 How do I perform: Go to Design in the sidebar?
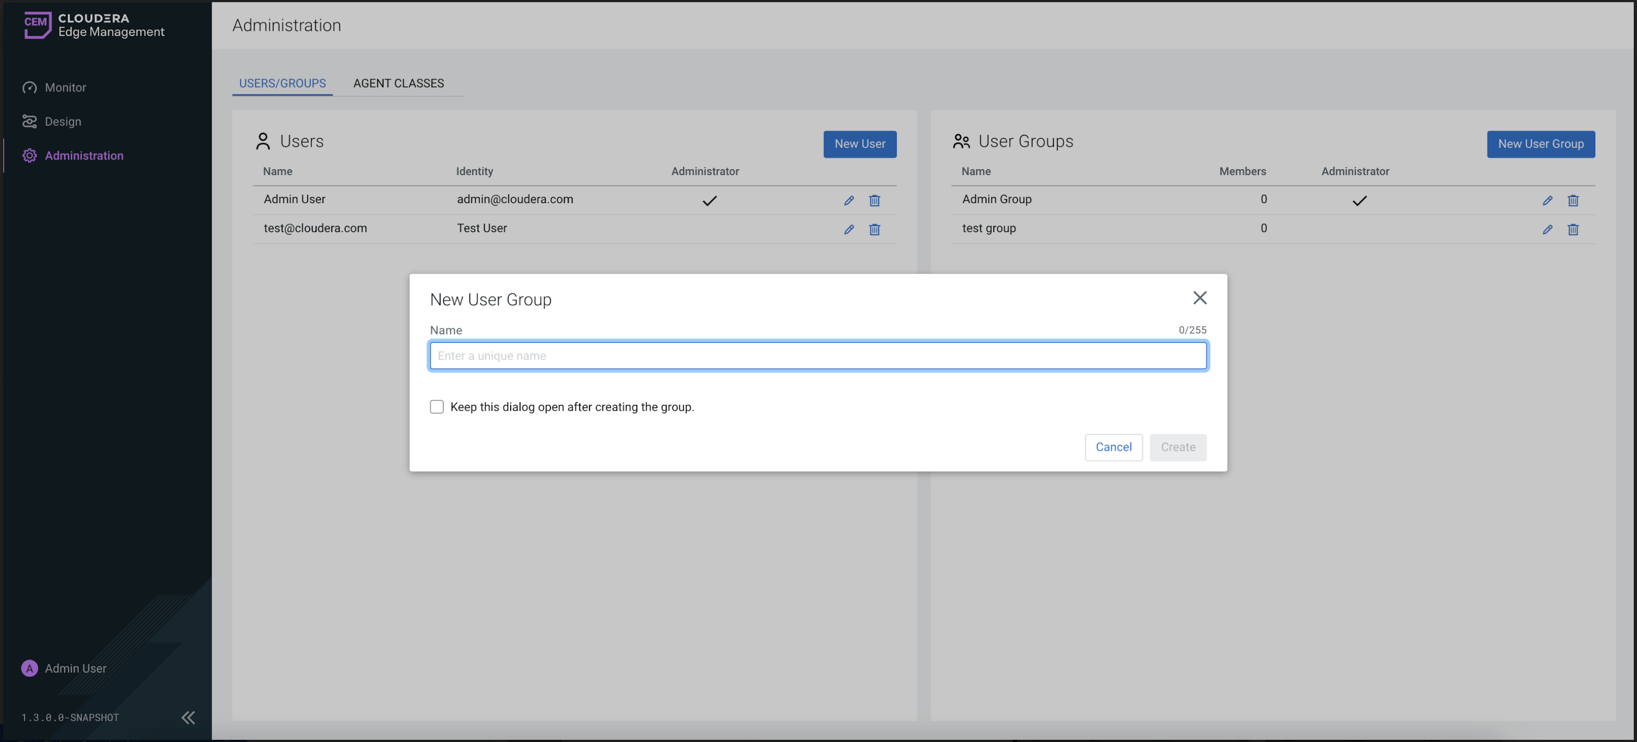63,122
